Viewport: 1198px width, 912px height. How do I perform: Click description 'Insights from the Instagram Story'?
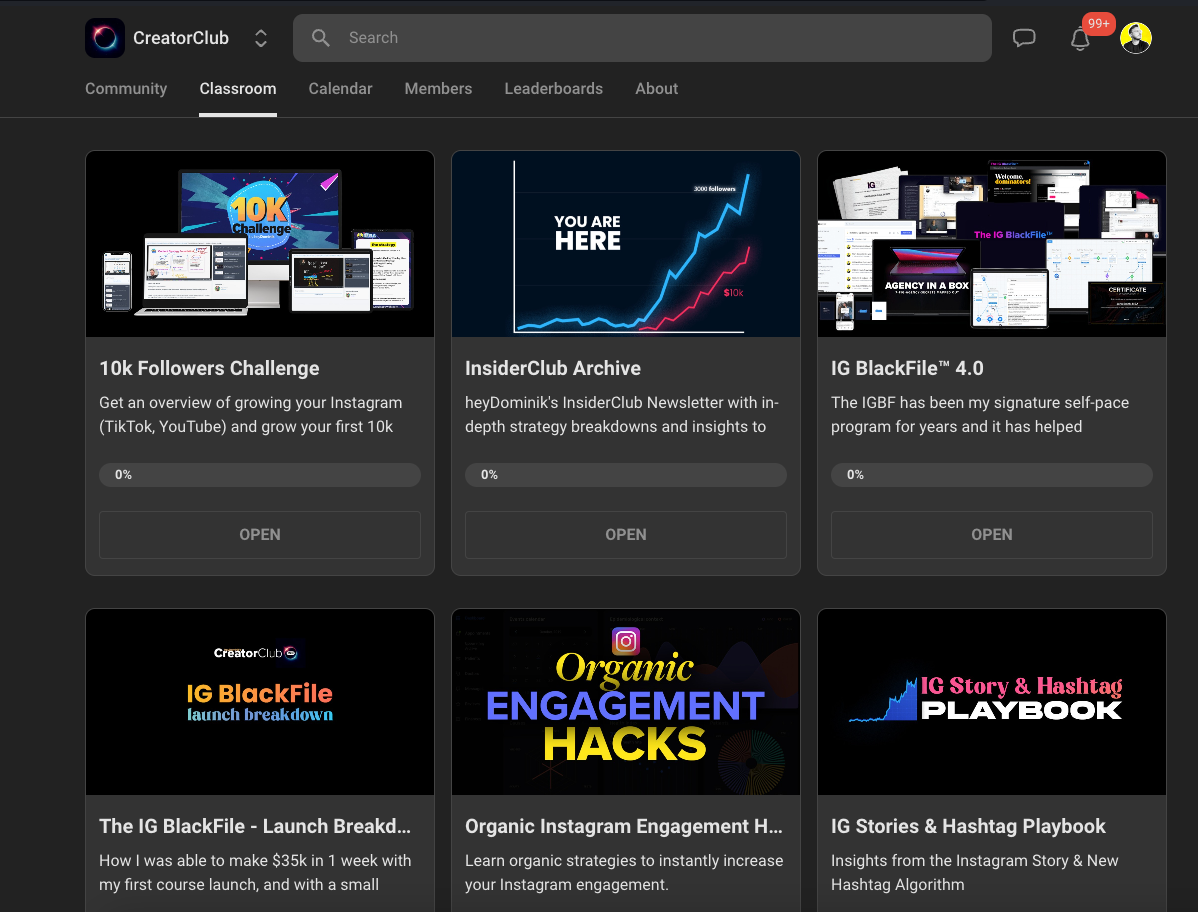tap(975, 872)
